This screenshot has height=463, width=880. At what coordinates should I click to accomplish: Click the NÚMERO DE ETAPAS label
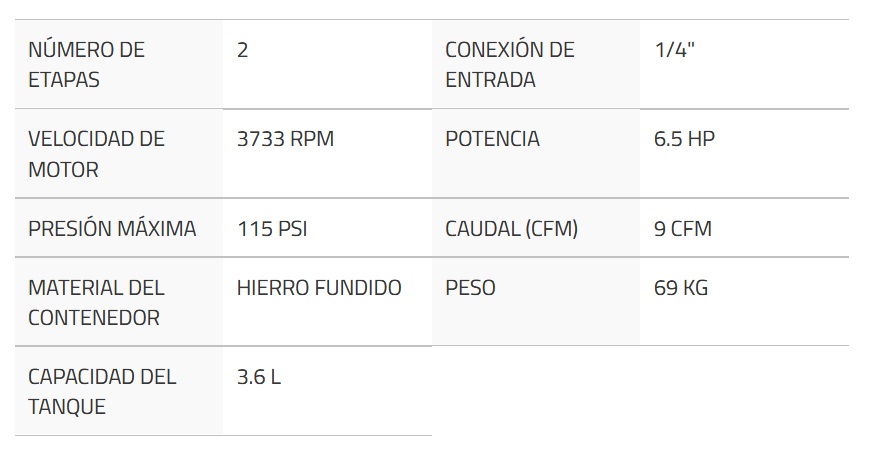coord(86,65)
